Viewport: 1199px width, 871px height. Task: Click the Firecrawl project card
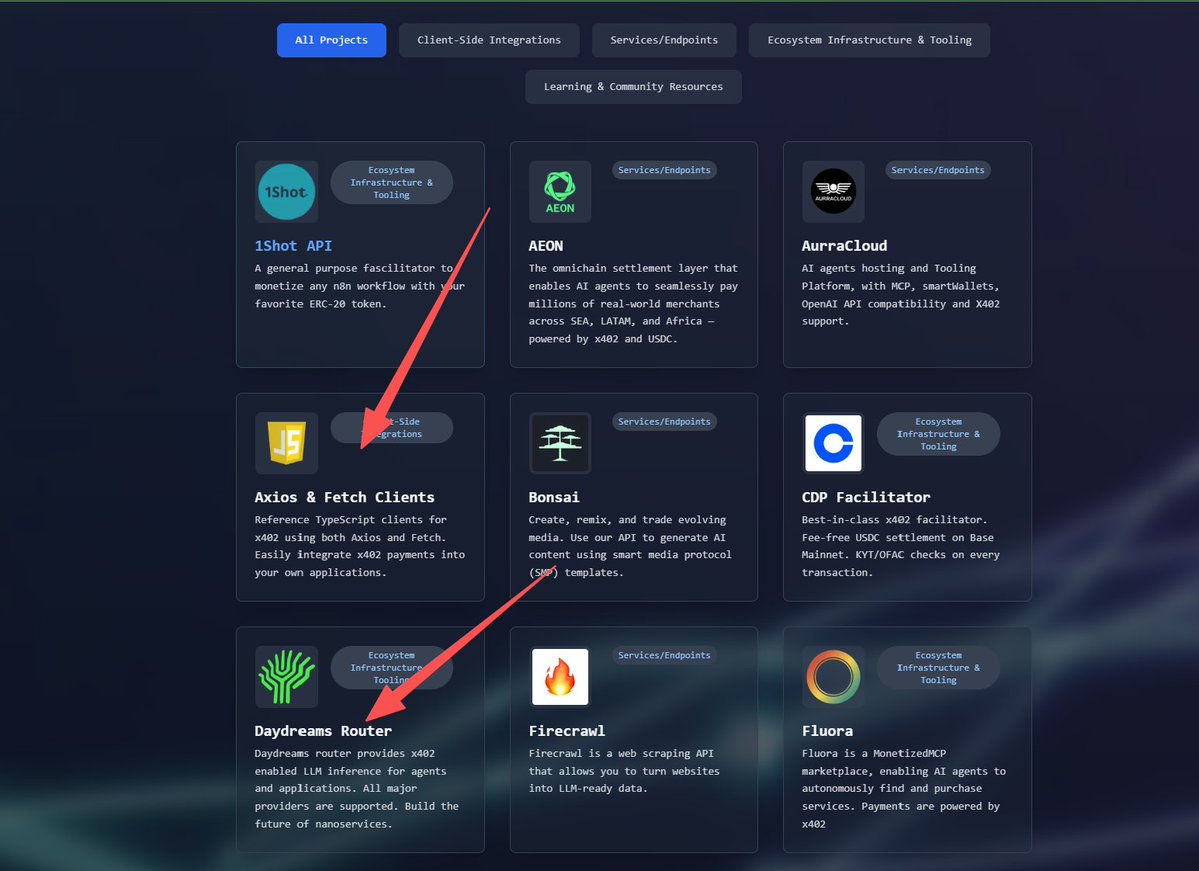633,740
